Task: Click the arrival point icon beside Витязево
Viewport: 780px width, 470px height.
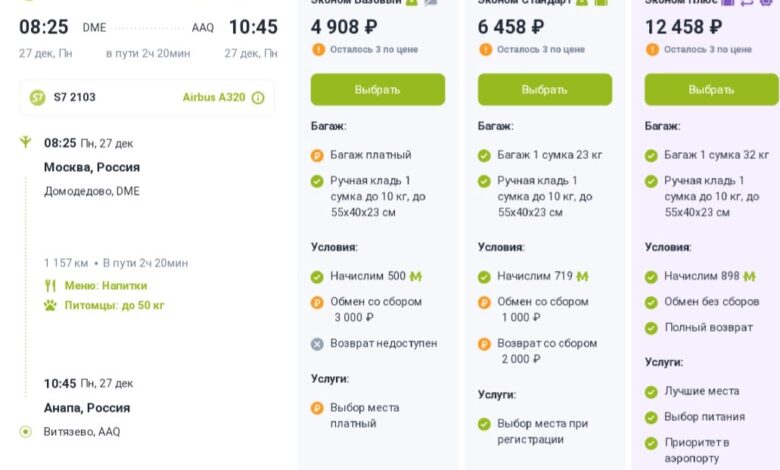Action: [x=25, y=432]
